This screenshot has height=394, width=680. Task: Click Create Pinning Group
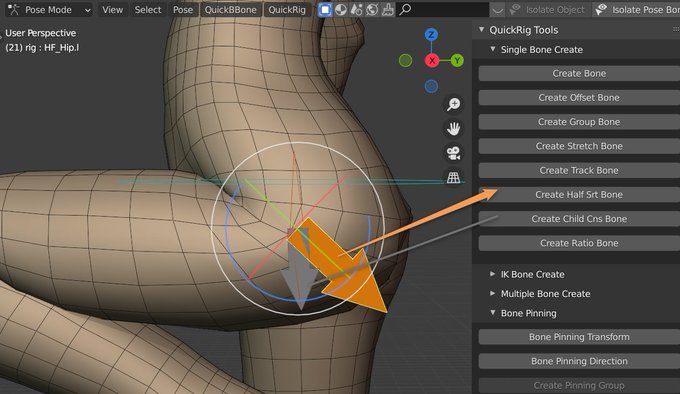[x=579, y=385]
